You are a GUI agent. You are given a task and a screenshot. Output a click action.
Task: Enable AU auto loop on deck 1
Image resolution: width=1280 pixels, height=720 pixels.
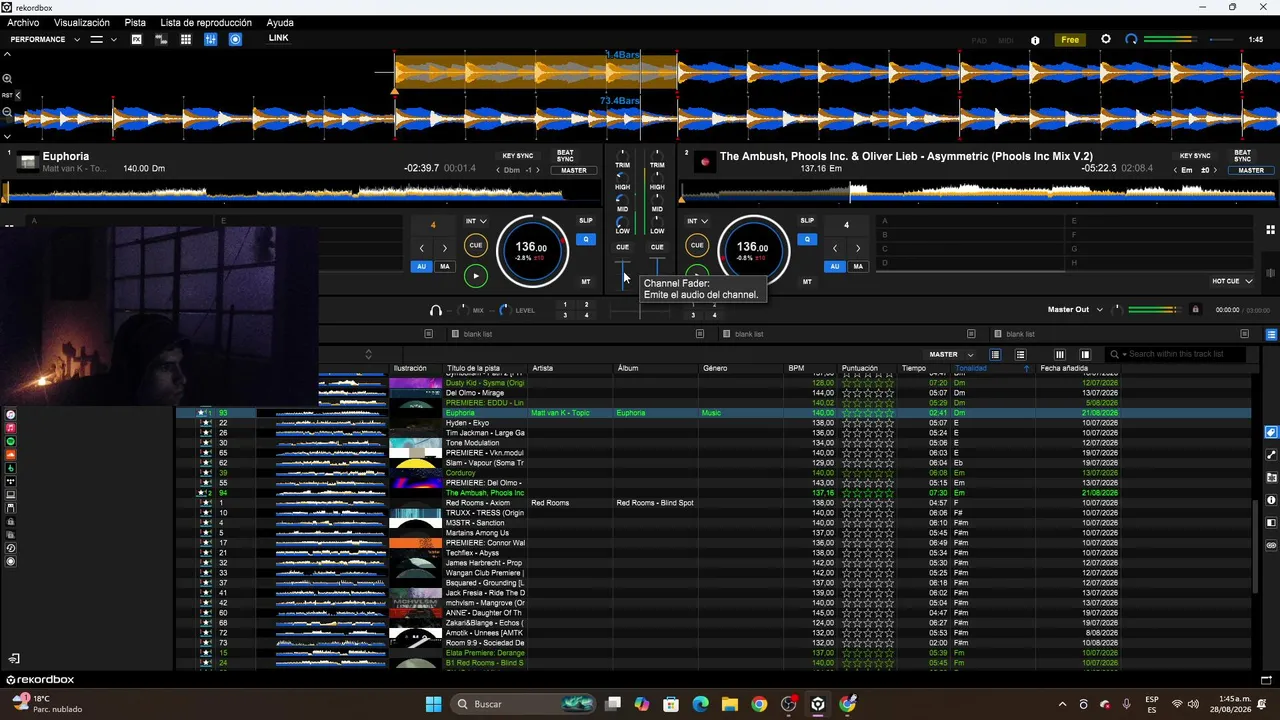click(421, 267)
